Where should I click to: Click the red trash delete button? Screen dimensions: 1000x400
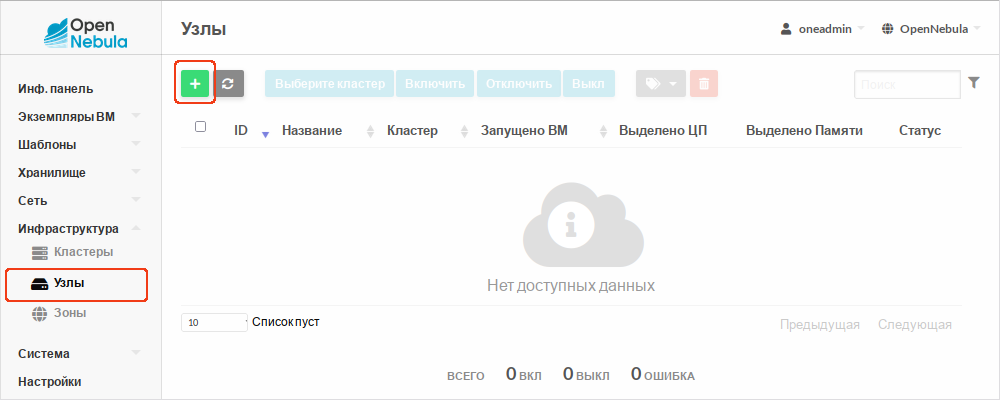point(703,84)
